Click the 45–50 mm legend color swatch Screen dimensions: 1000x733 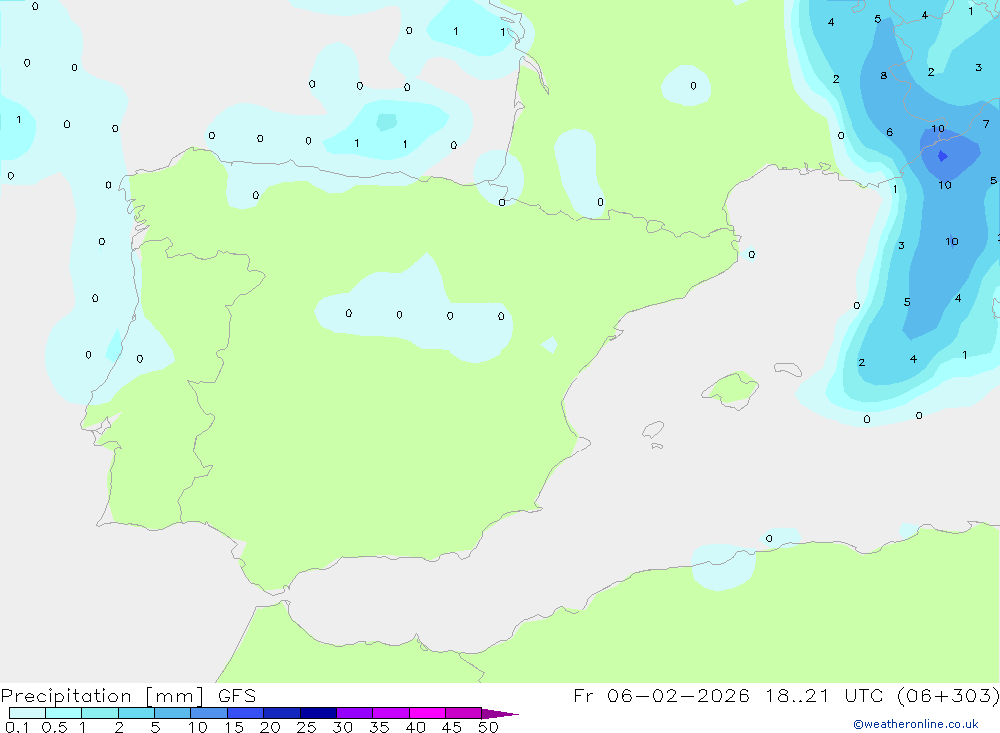click(x=464, y=713)
